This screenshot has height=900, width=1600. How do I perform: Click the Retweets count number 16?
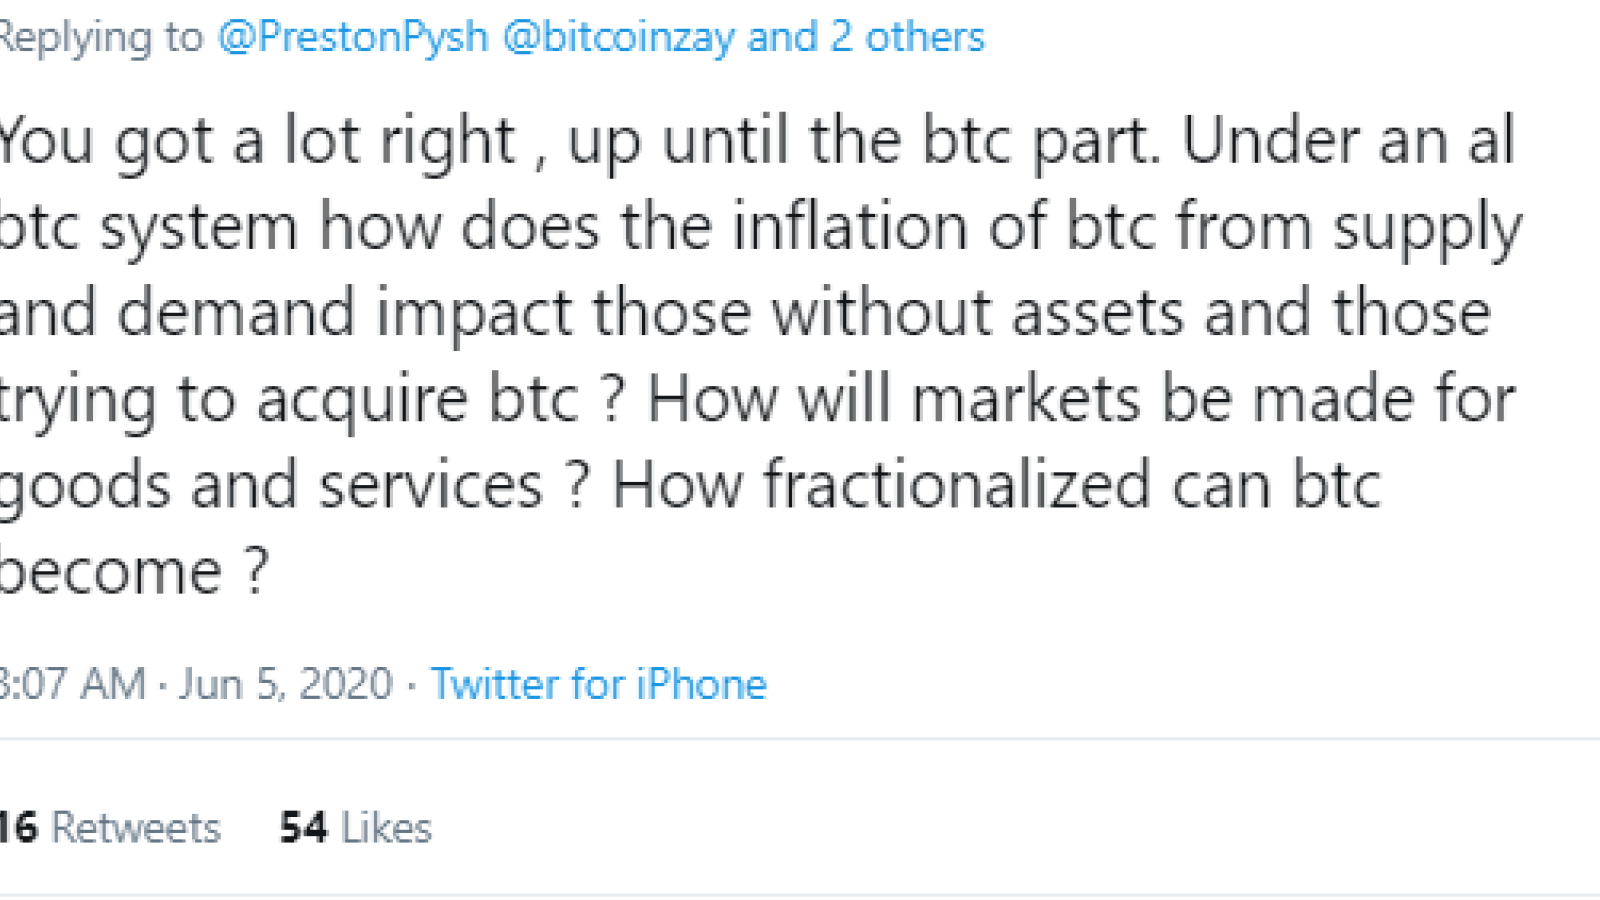(18, 828)
